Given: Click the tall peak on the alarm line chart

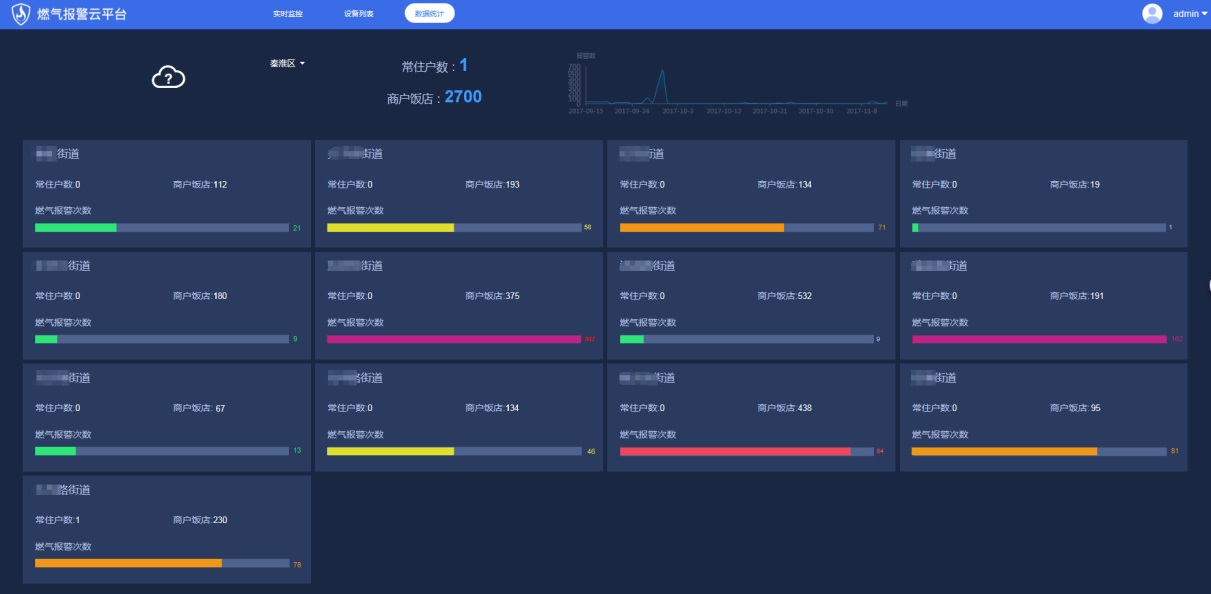Looking at the screenshot, I should 661,73.
